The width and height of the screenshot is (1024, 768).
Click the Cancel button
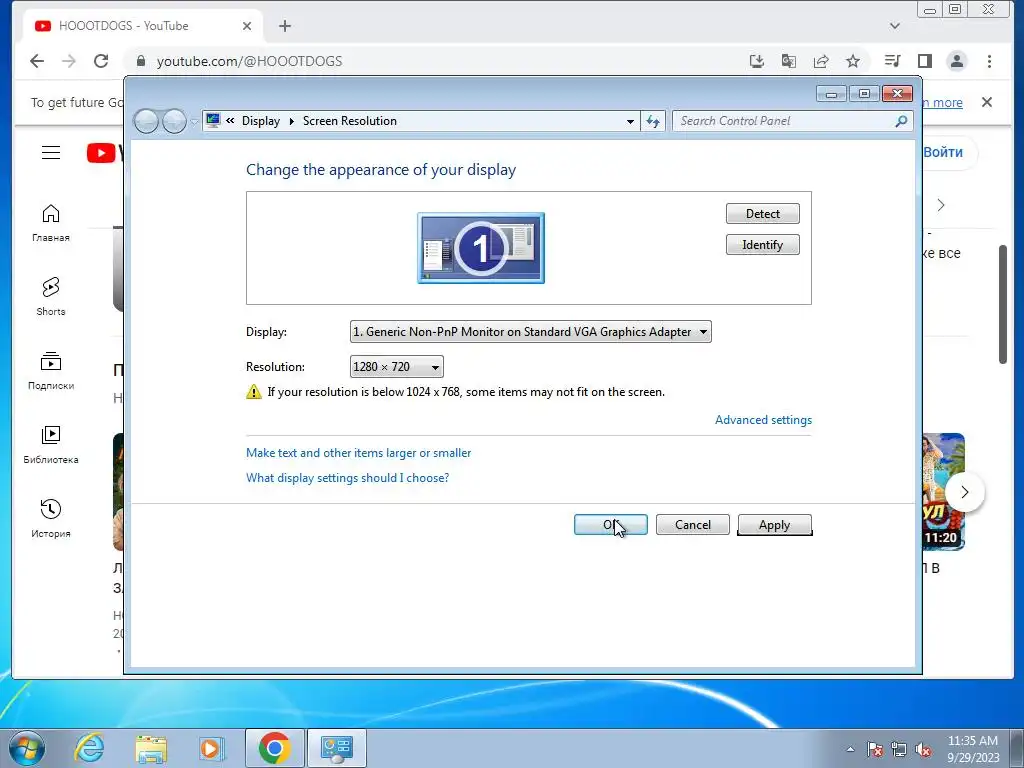coord(692,525)
